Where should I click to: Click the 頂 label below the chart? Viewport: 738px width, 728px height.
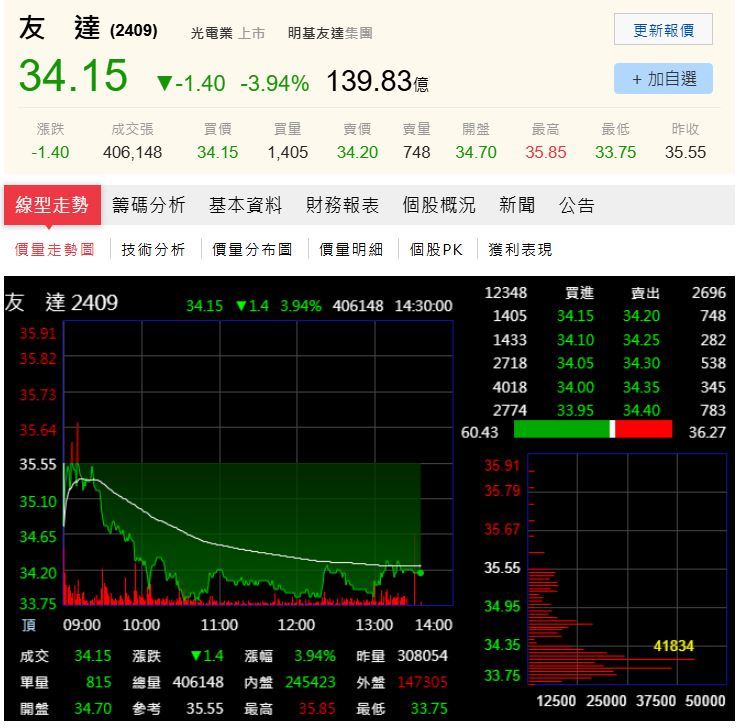pyautogui.click(x=29, y=625)
